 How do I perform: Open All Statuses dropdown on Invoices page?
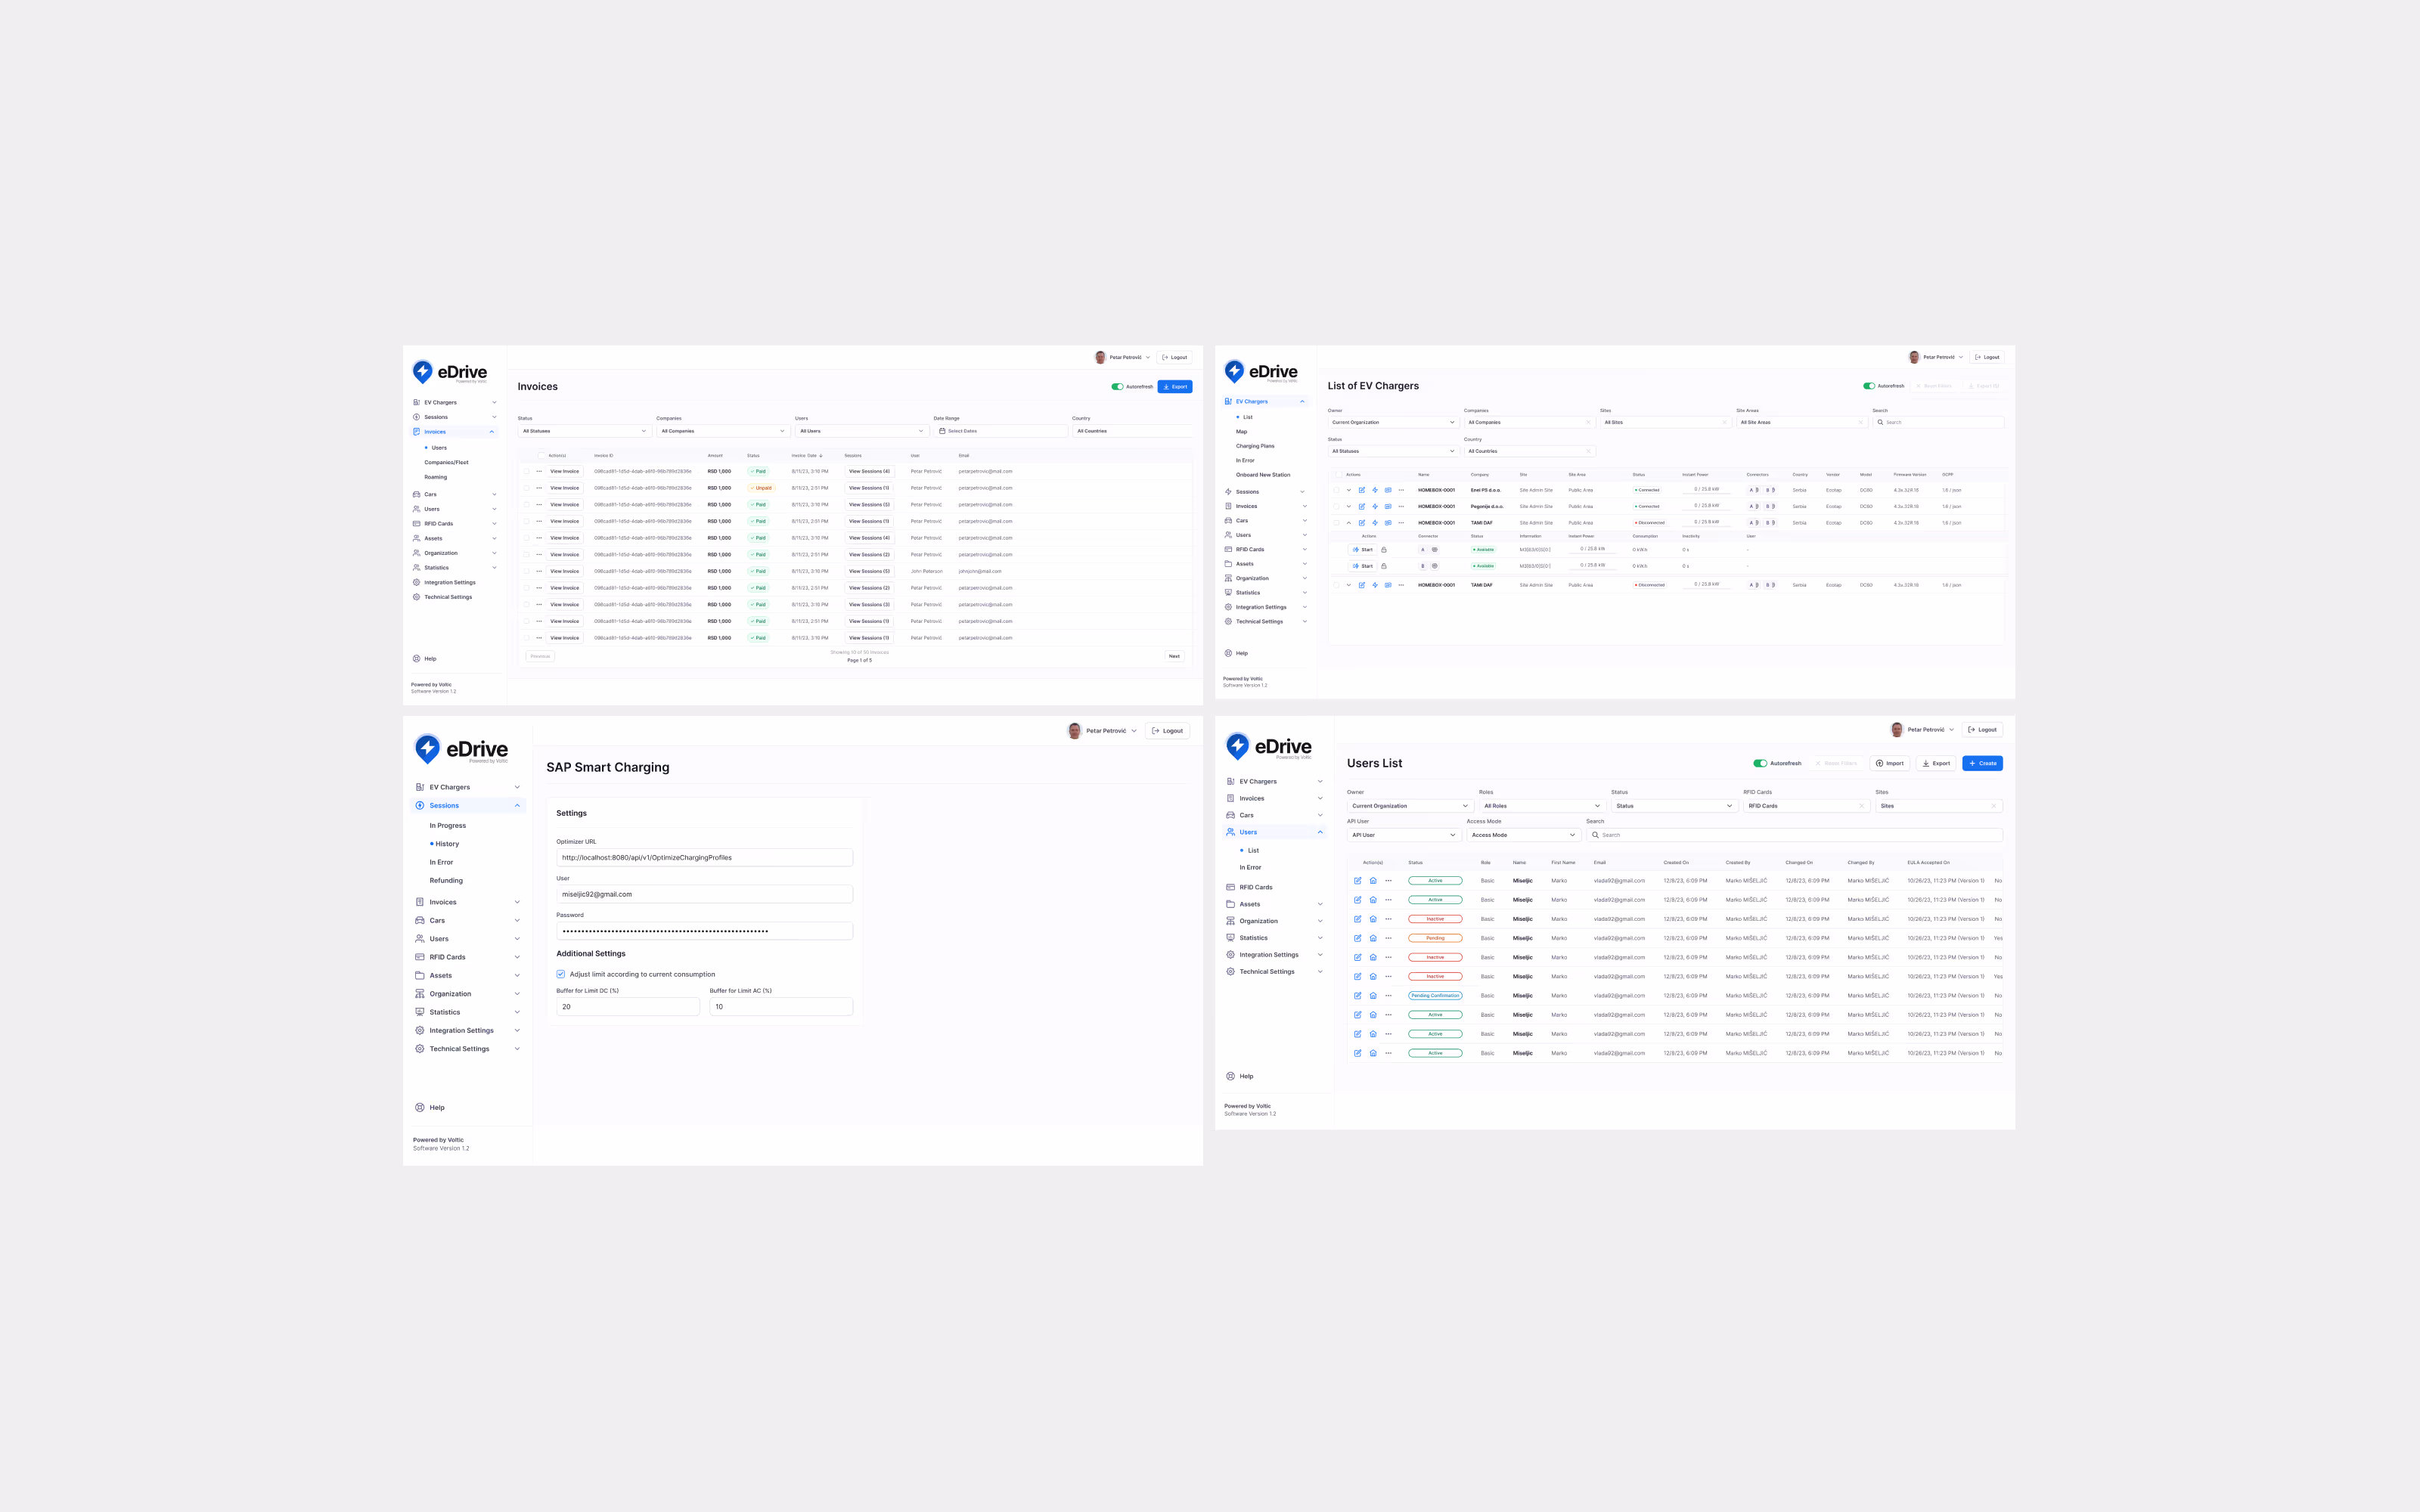pyautogui.click(x=584, y=431)
